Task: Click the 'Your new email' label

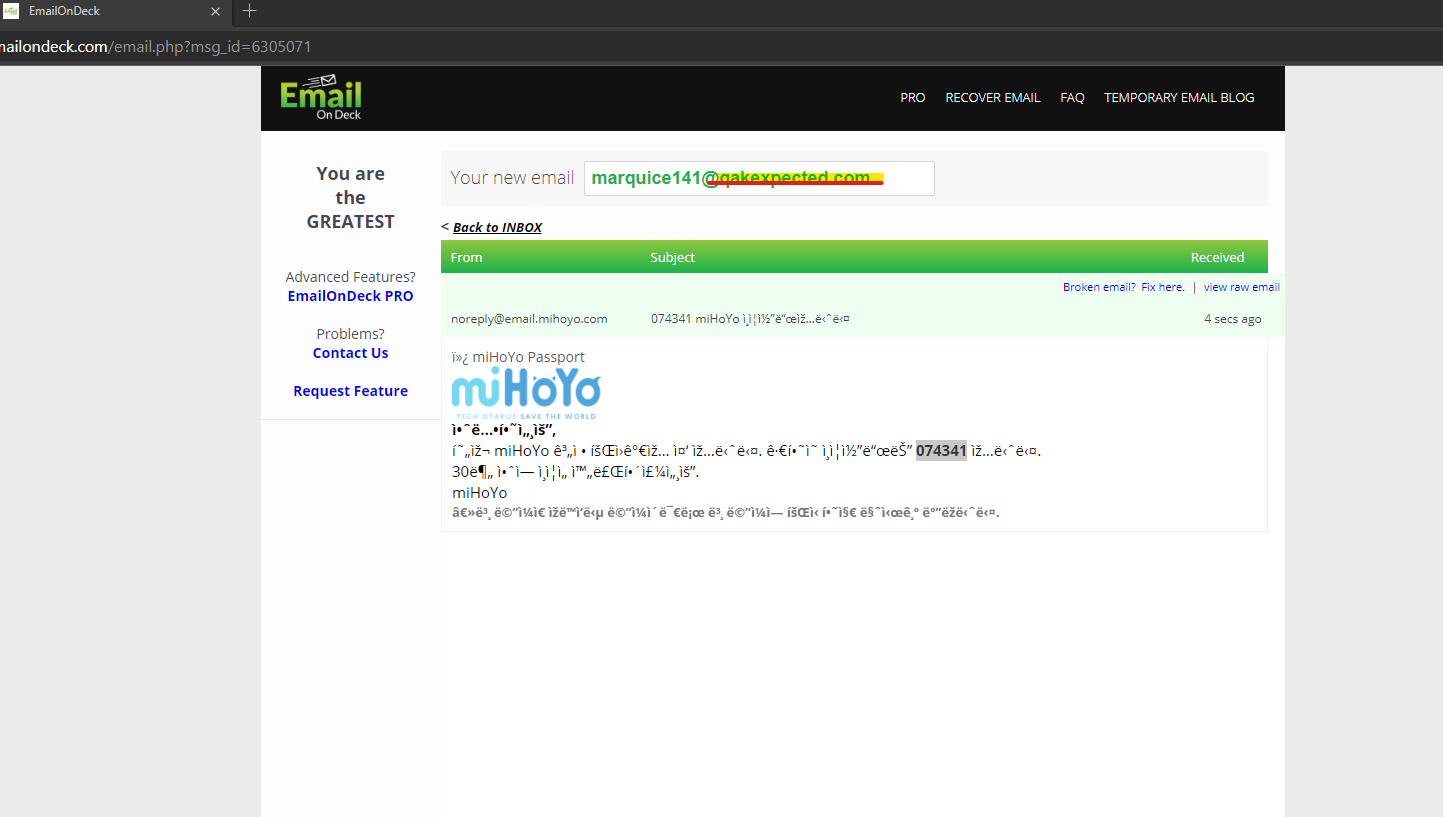Action: pyautogui.click(x=512, y=178)
